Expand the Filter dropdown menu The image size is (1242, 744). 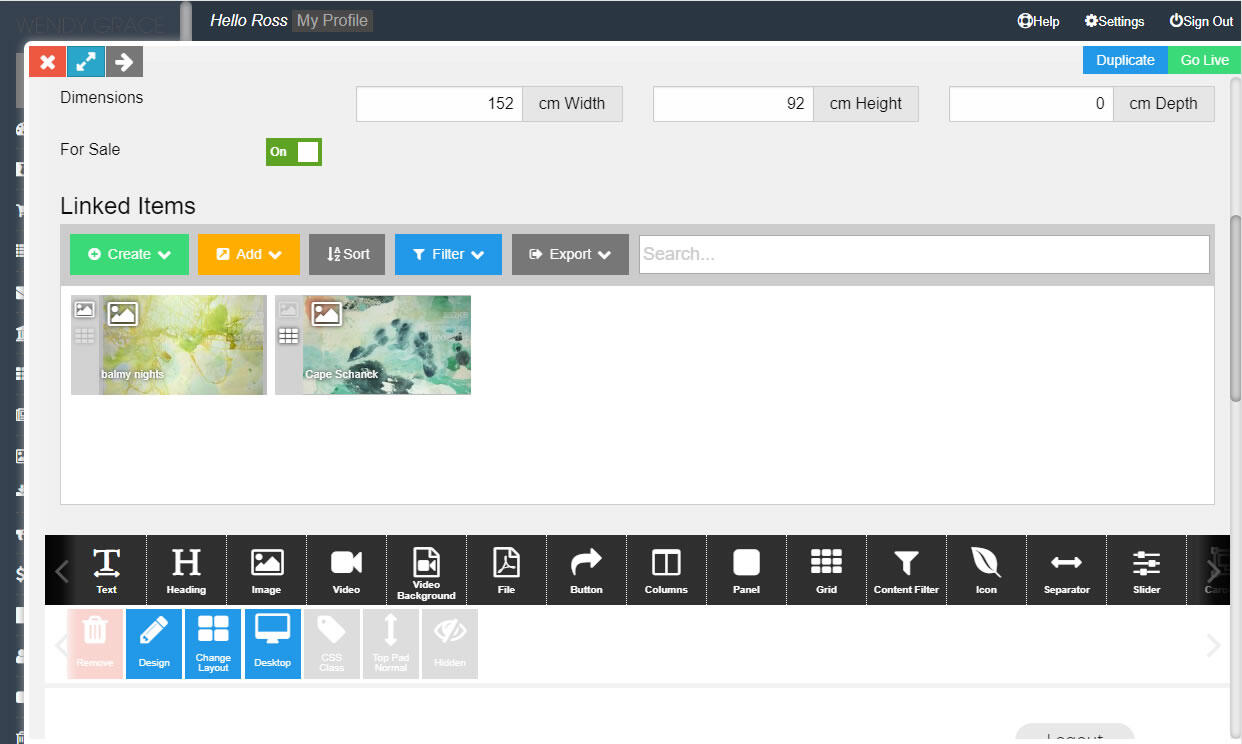tap(448, 254)
